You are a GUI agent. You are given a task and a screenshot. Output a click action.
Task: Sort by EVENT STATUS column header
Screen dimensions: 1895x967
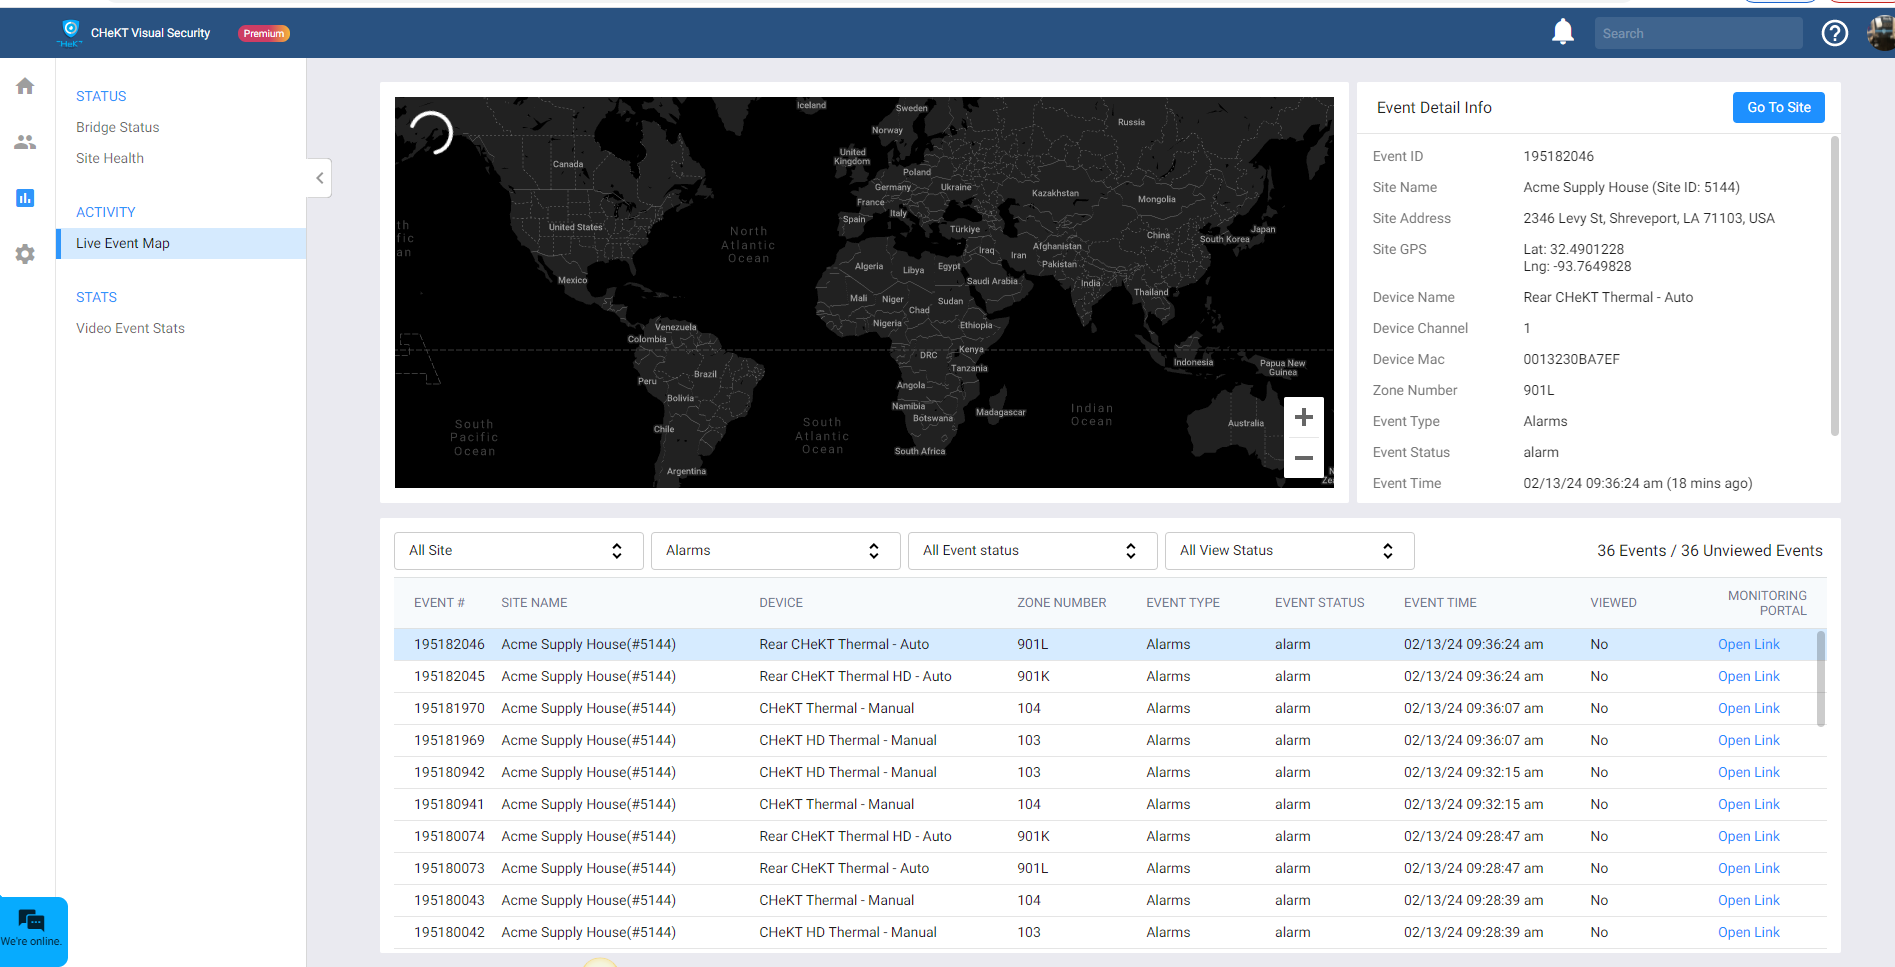pyautogui.click(x=1319, y=603)
